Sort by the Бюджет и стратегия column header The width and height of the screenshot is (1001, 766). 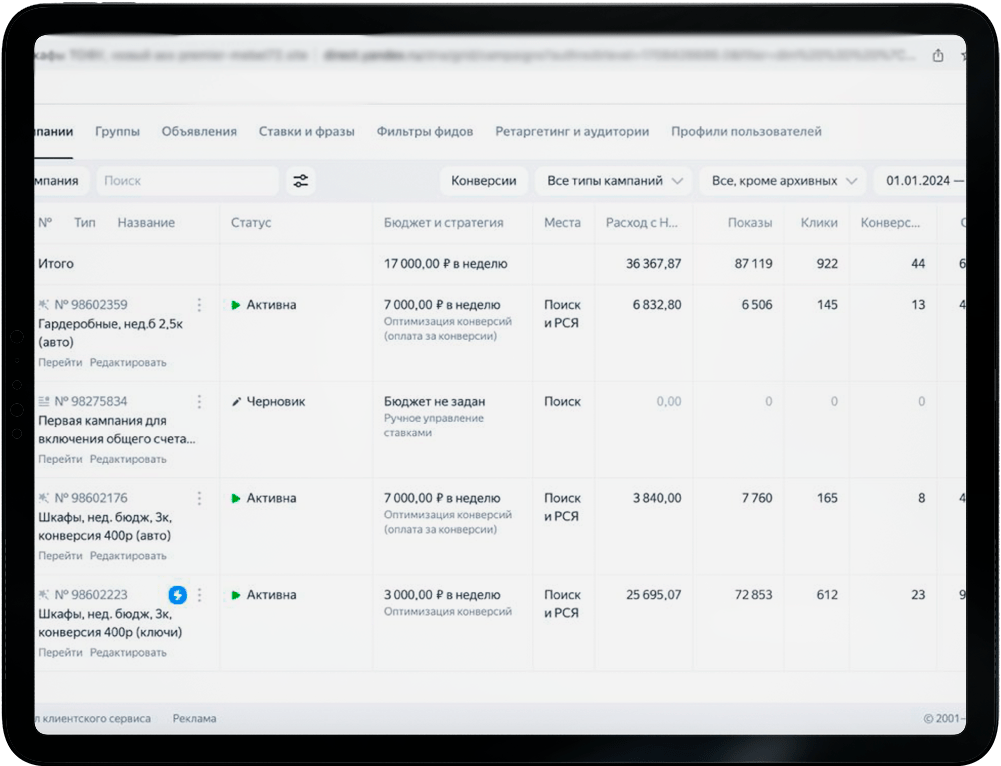coord(444,223)
